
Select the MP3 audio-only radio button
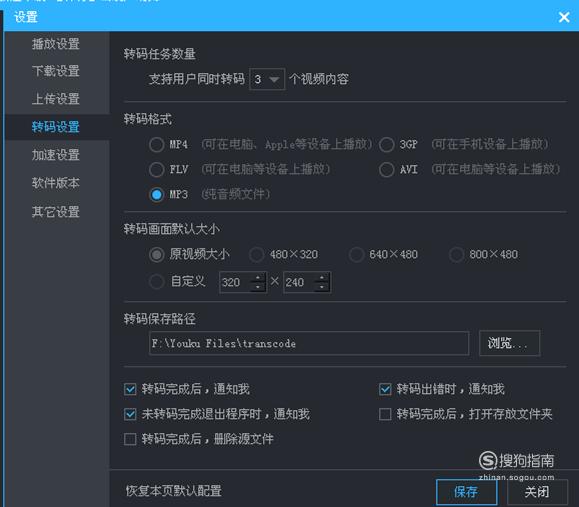157,195
